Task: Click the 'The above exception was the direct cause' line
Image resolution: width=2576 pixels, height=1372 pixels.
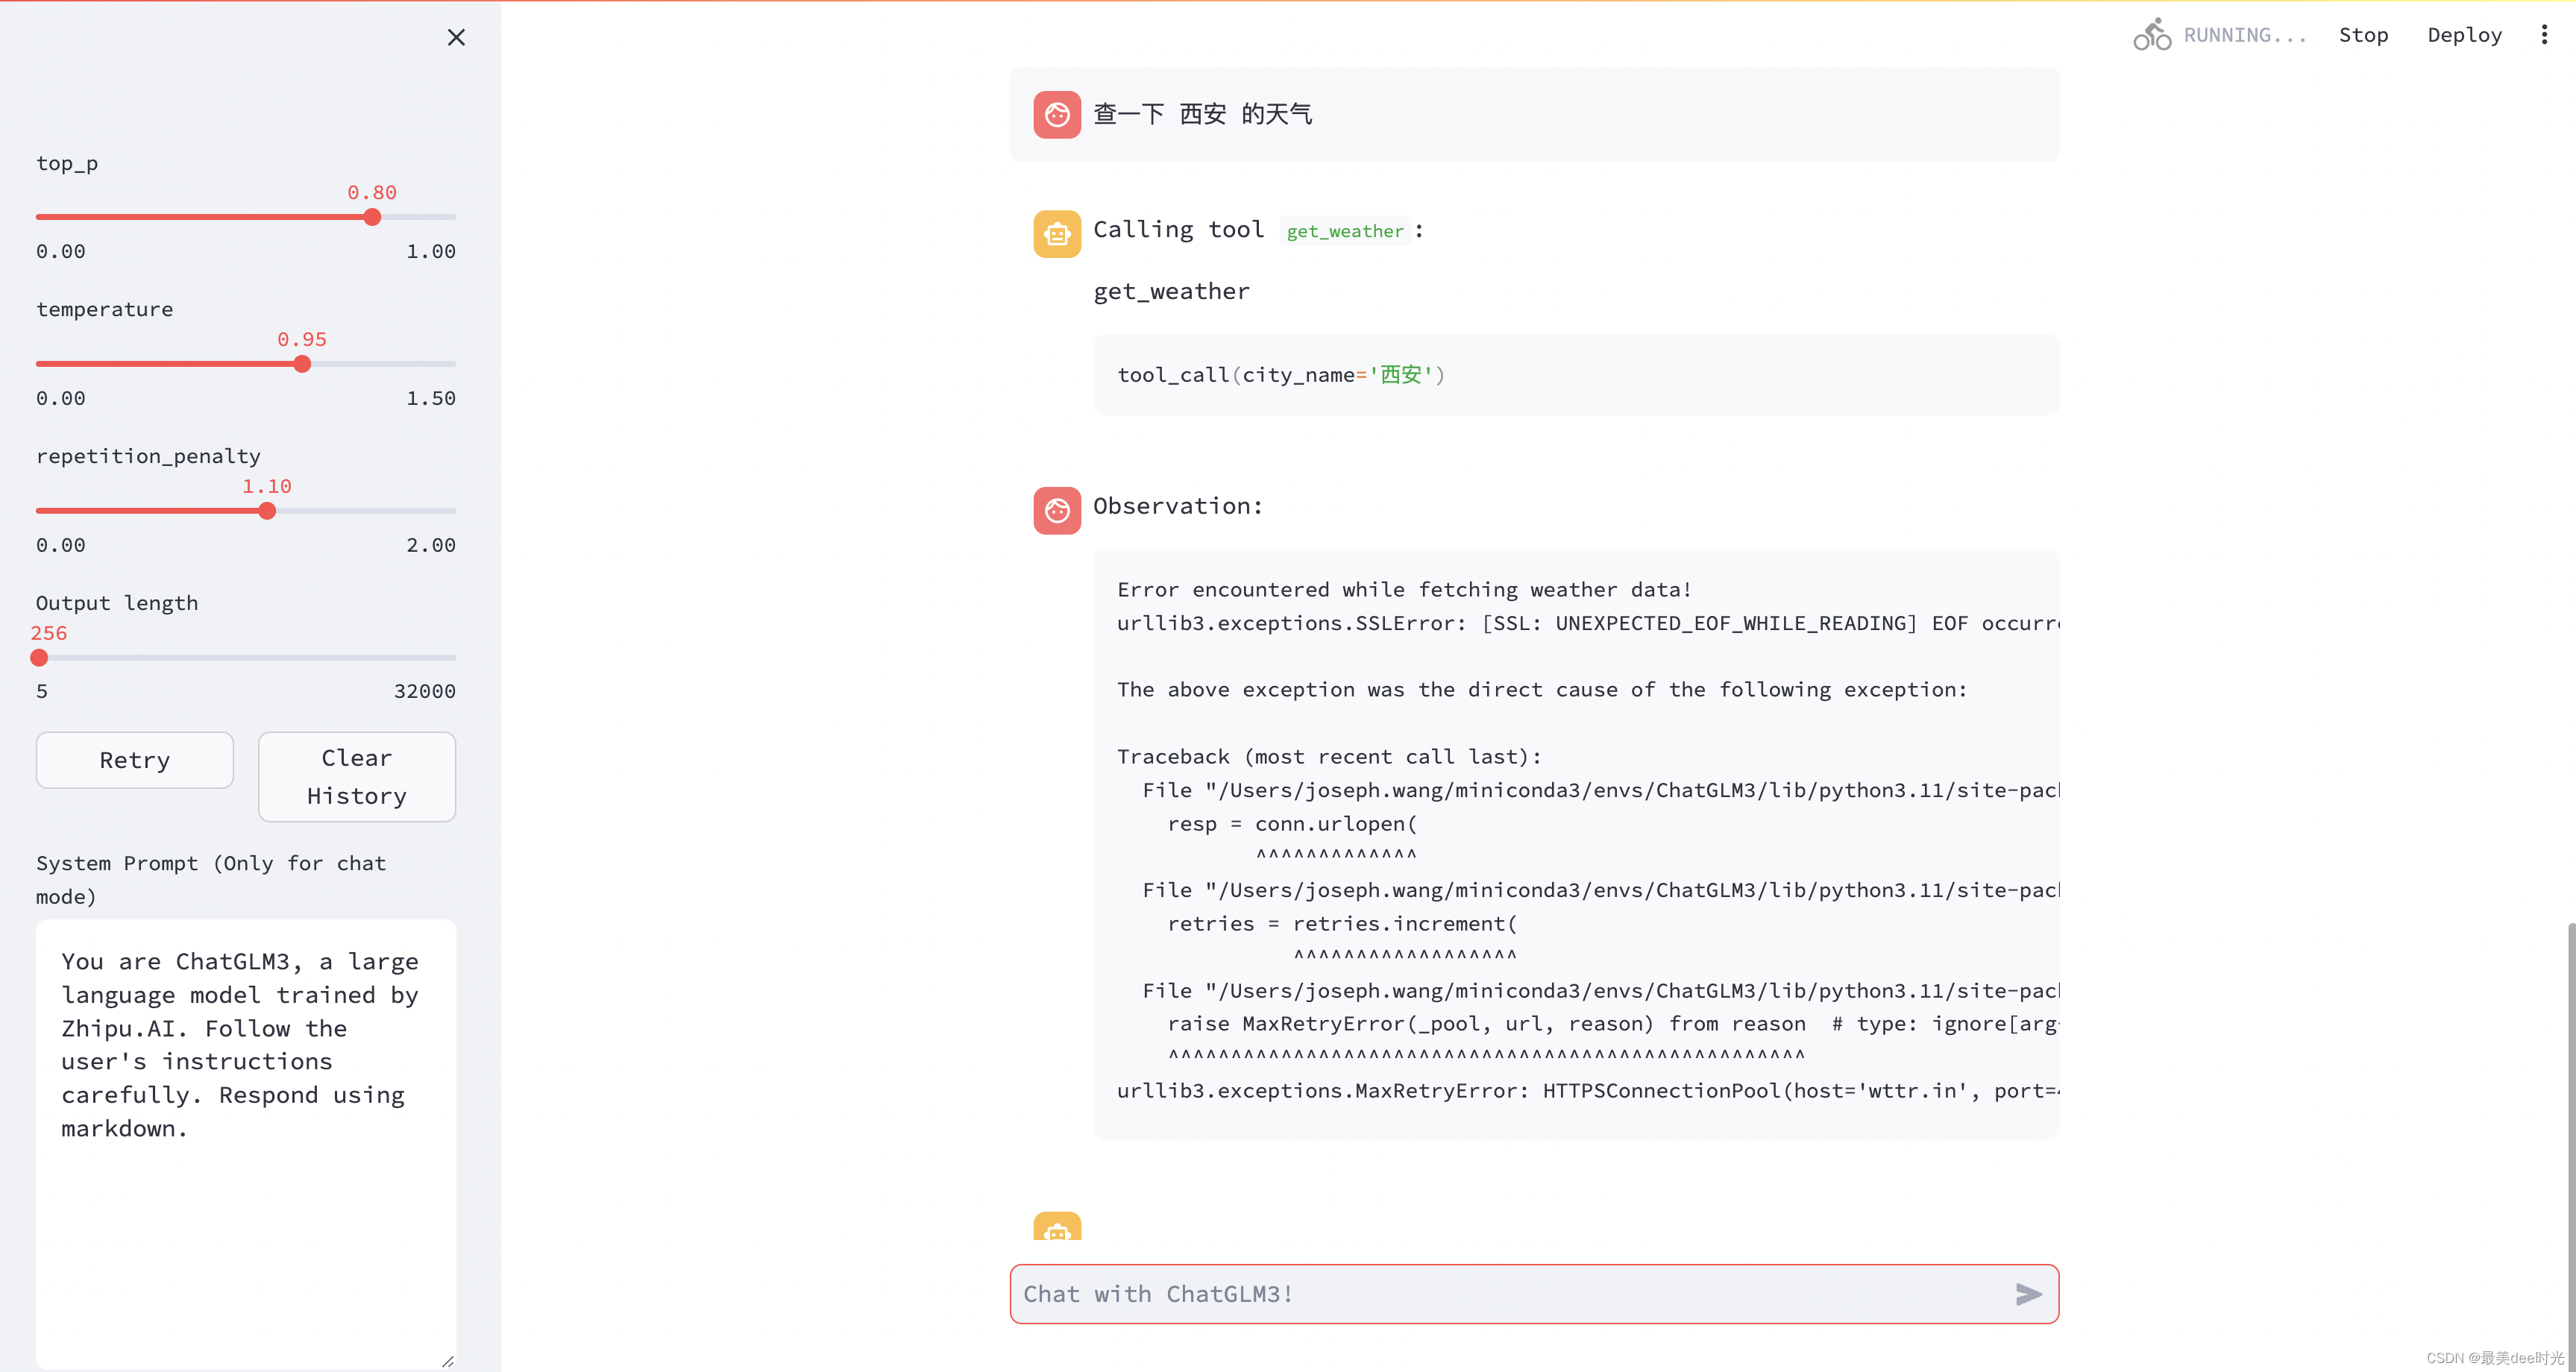Action: (1542, 690)
